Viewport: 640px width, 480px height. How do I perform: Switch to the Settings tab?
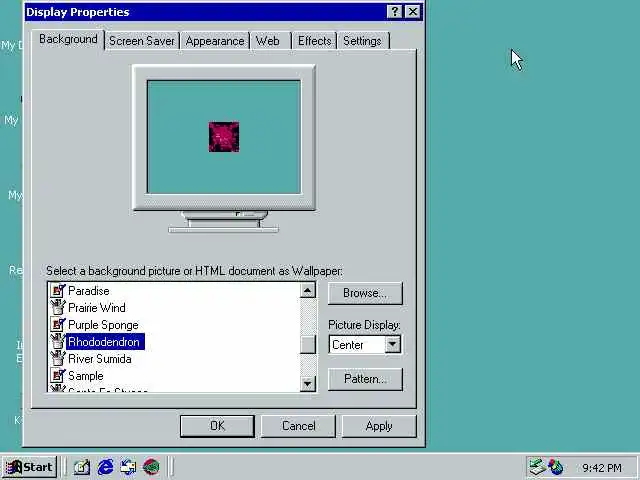pos(362,41)
